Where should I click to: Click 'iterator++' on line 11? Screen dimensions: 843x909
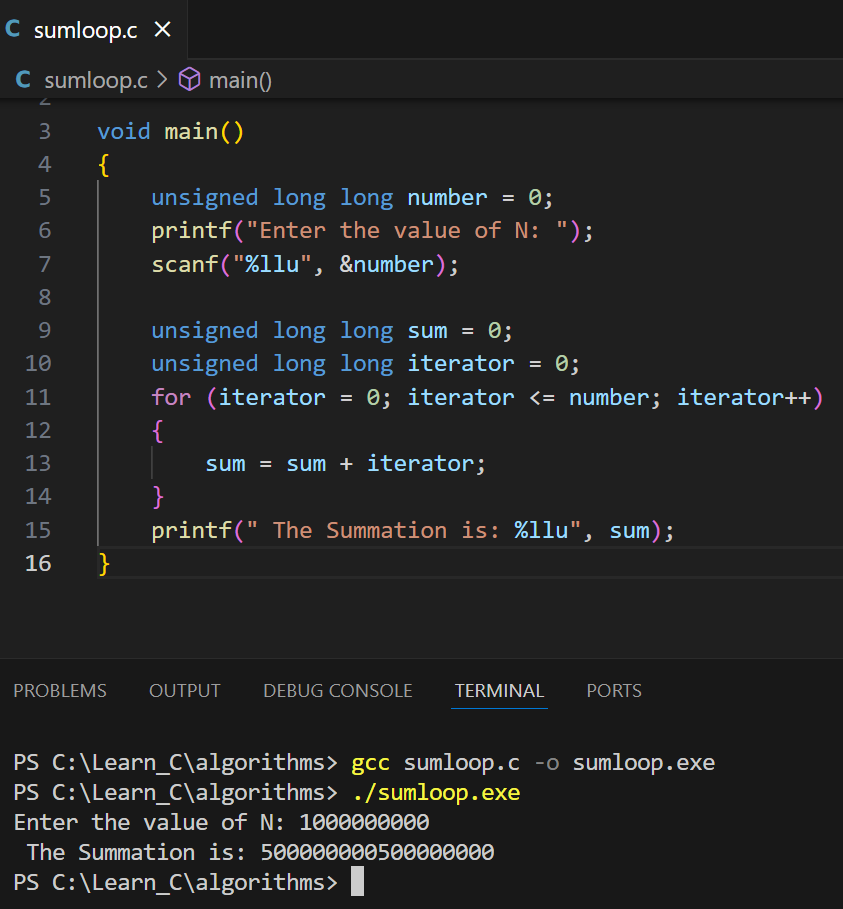(744, 397)
